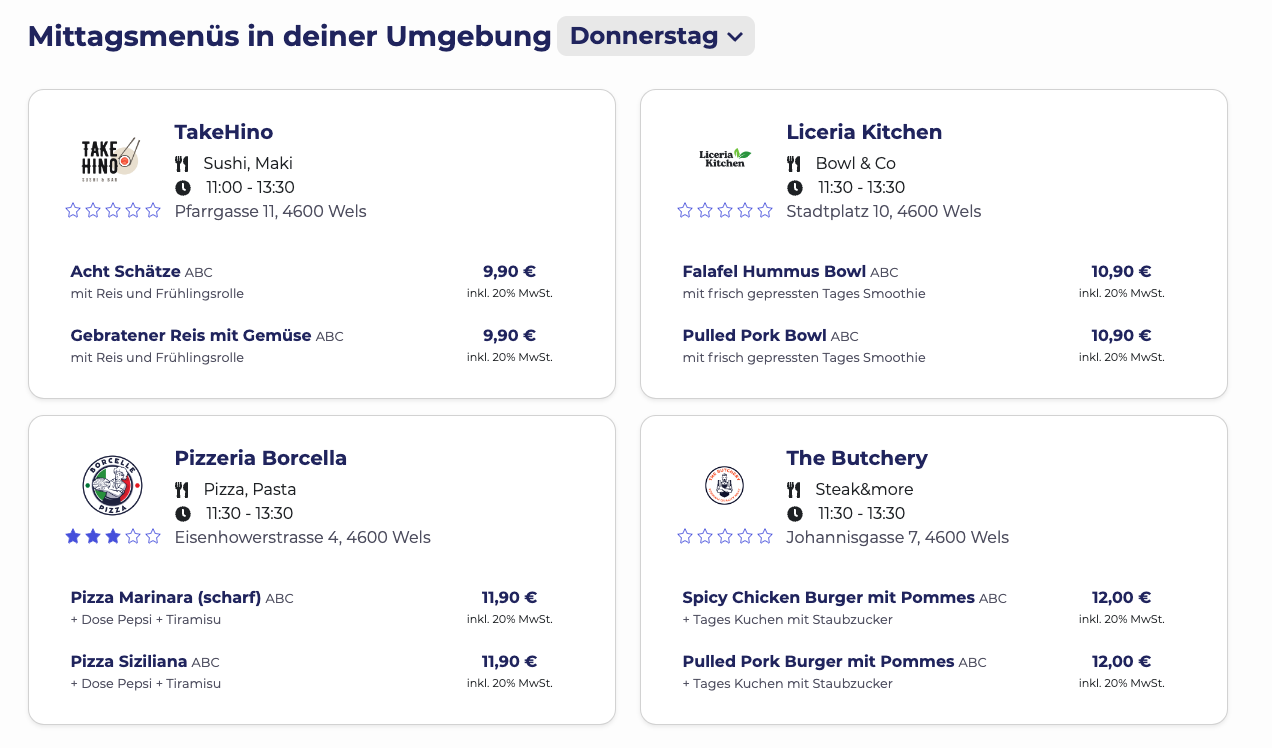Open the TakeHino restaurant title
Image resolution: width=1272 pixels, height=748 pixels.
tap(223, 132)
